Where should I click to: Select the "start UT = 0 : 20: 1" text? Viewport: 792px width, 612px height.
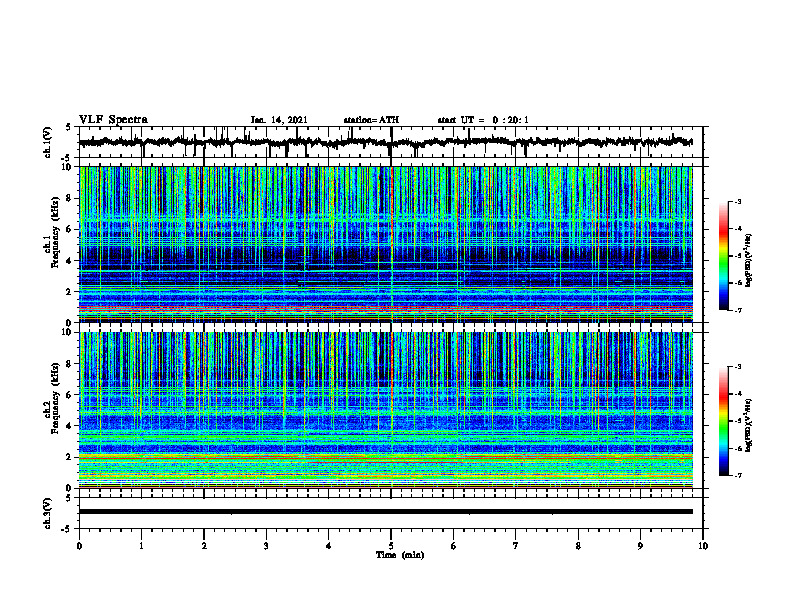[x=483, y=120]
